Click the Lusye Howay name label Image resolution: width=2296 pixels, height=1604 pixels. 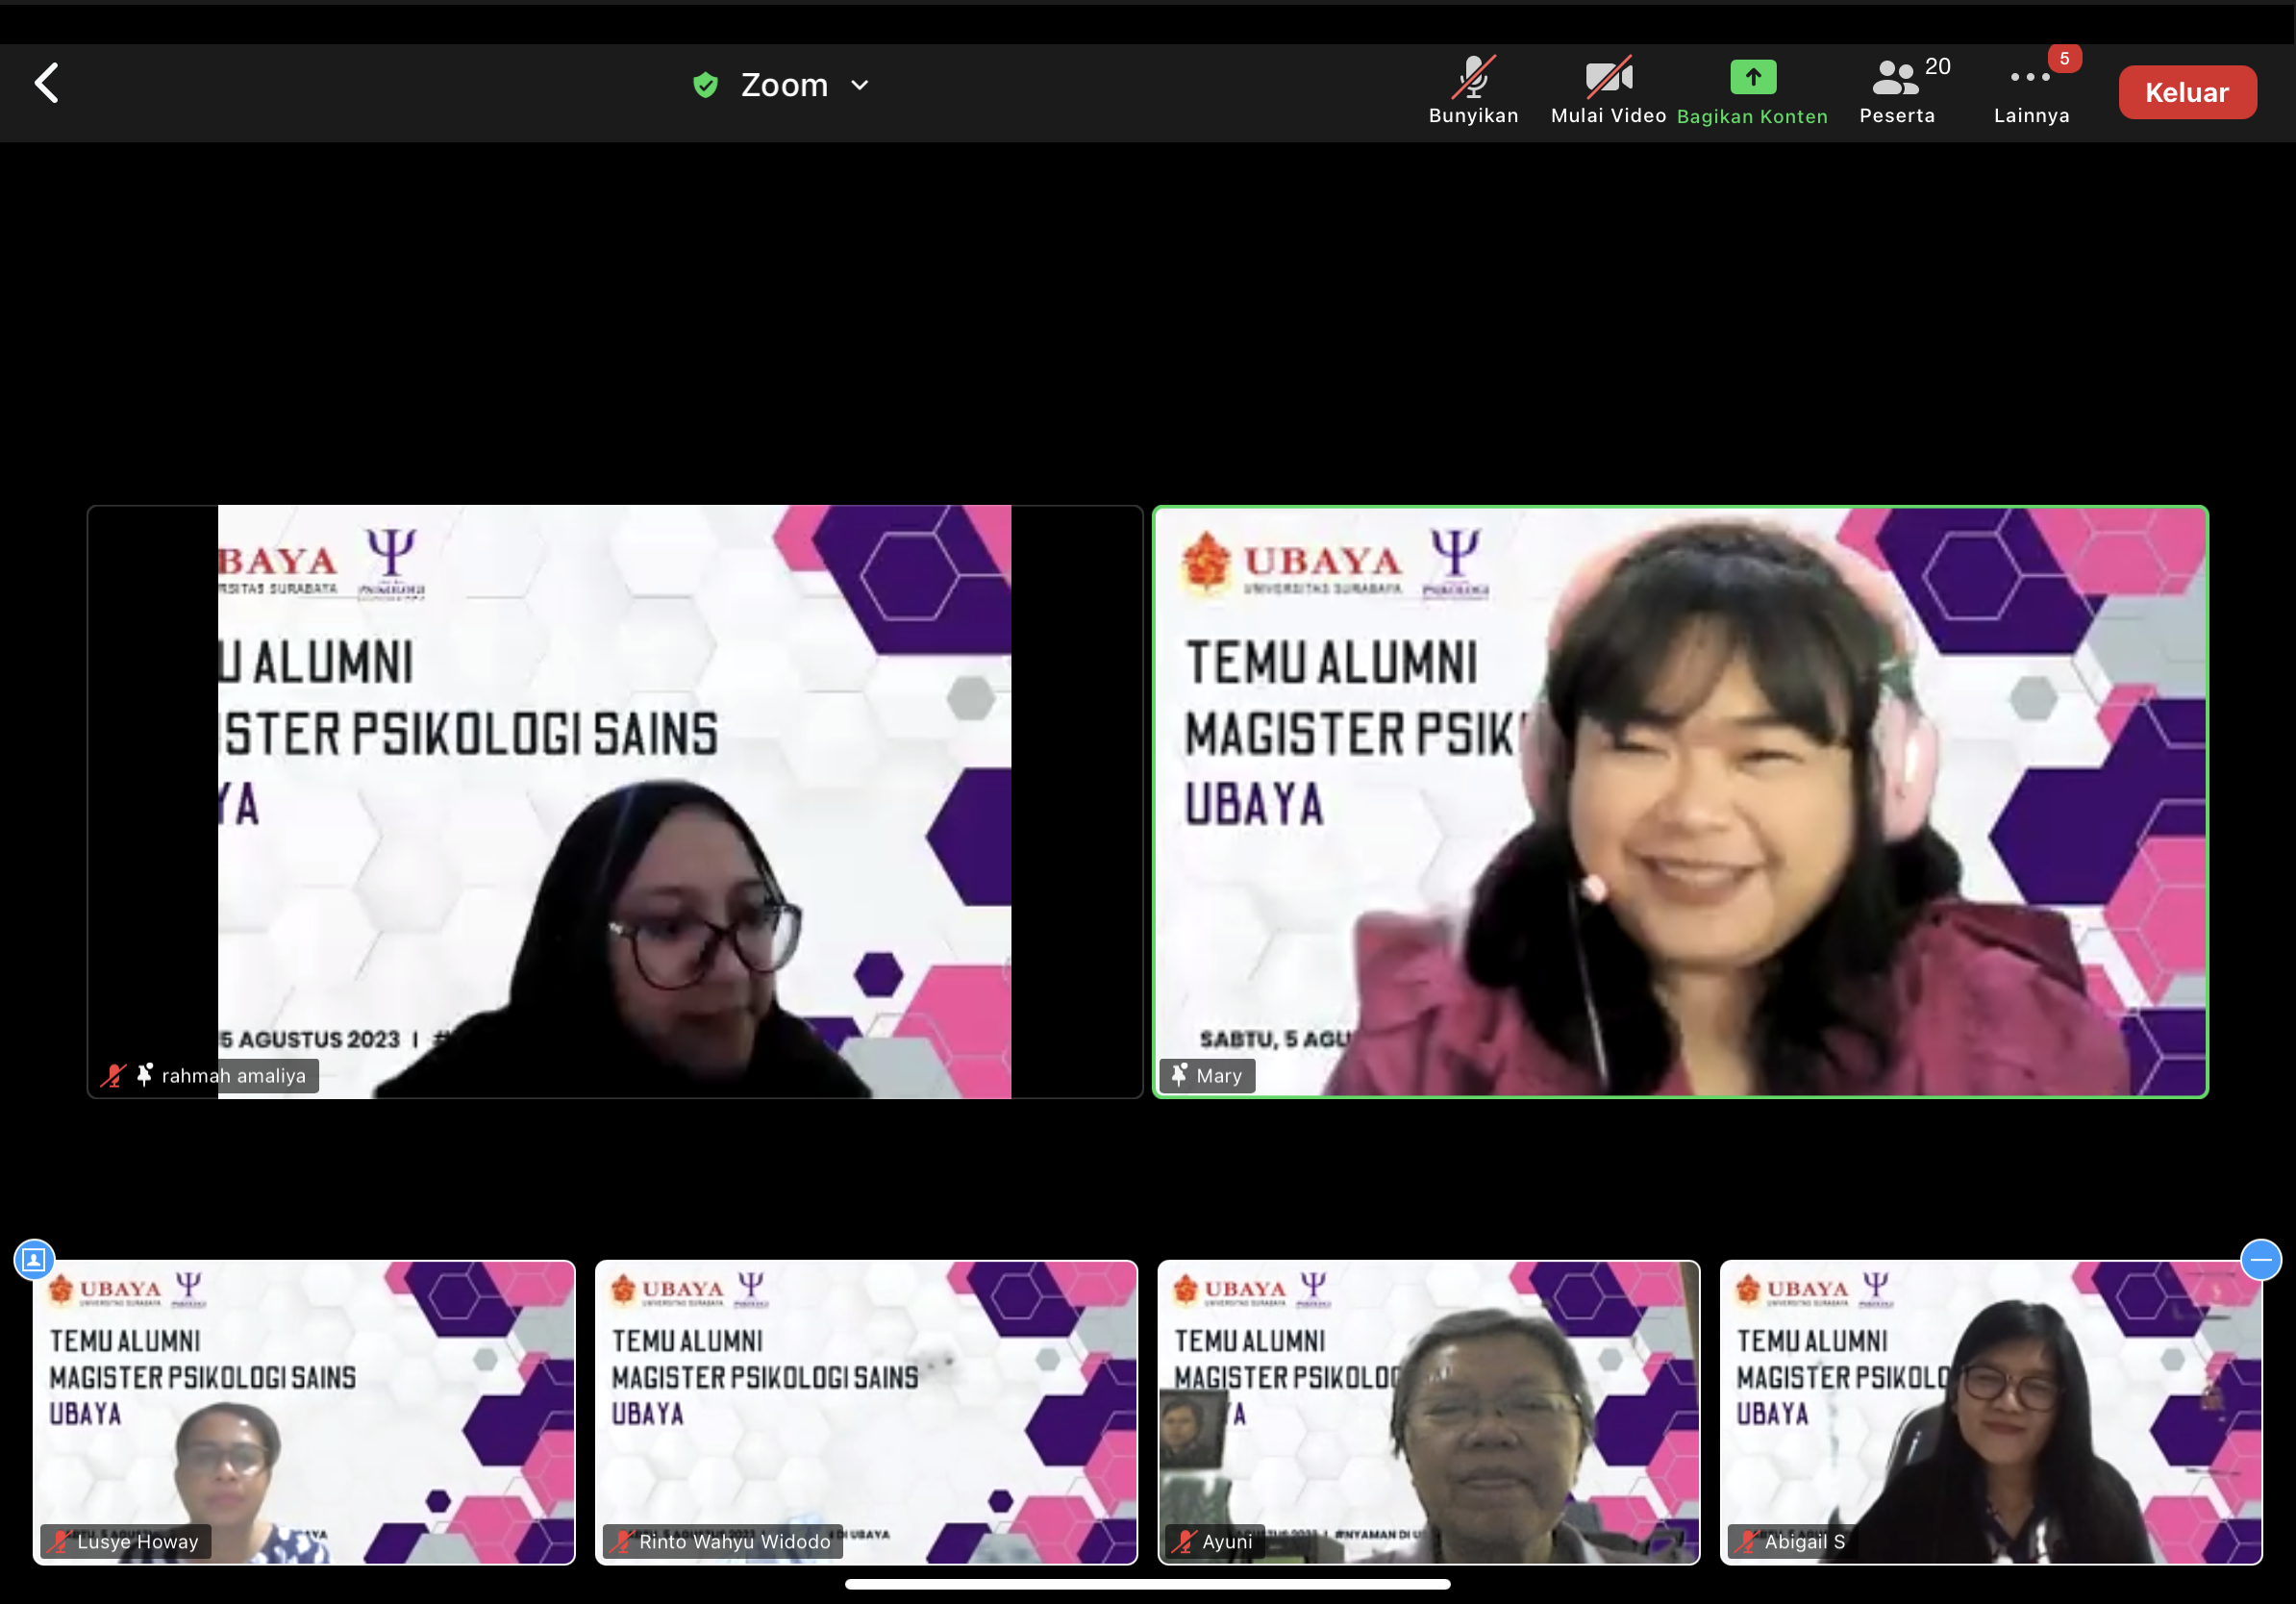[138, 1541]
